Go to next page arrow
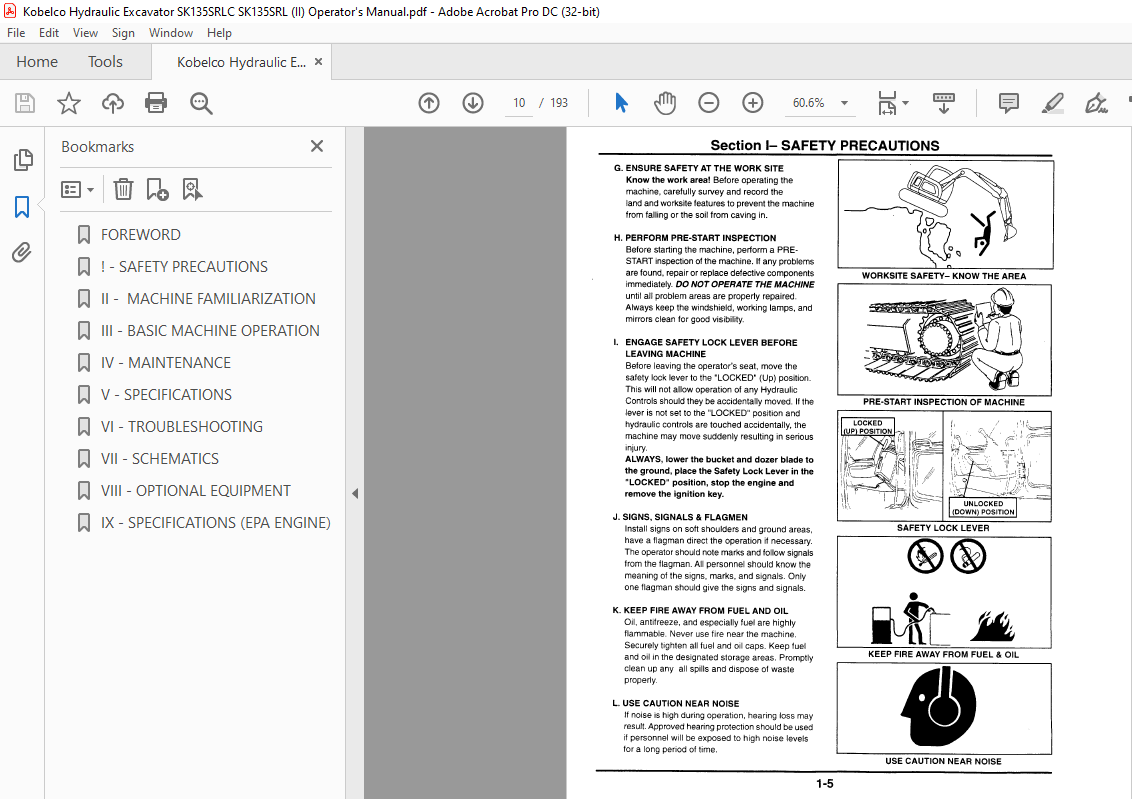1132x799 pixels. 473,103
